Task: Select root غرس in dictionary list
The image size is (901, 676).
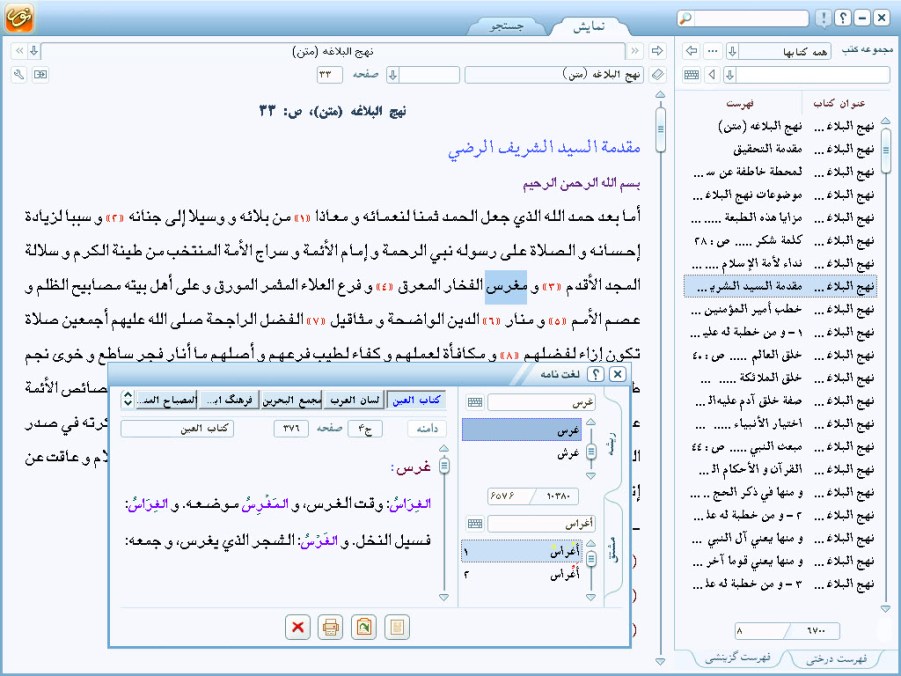Action: pos(522,430)
